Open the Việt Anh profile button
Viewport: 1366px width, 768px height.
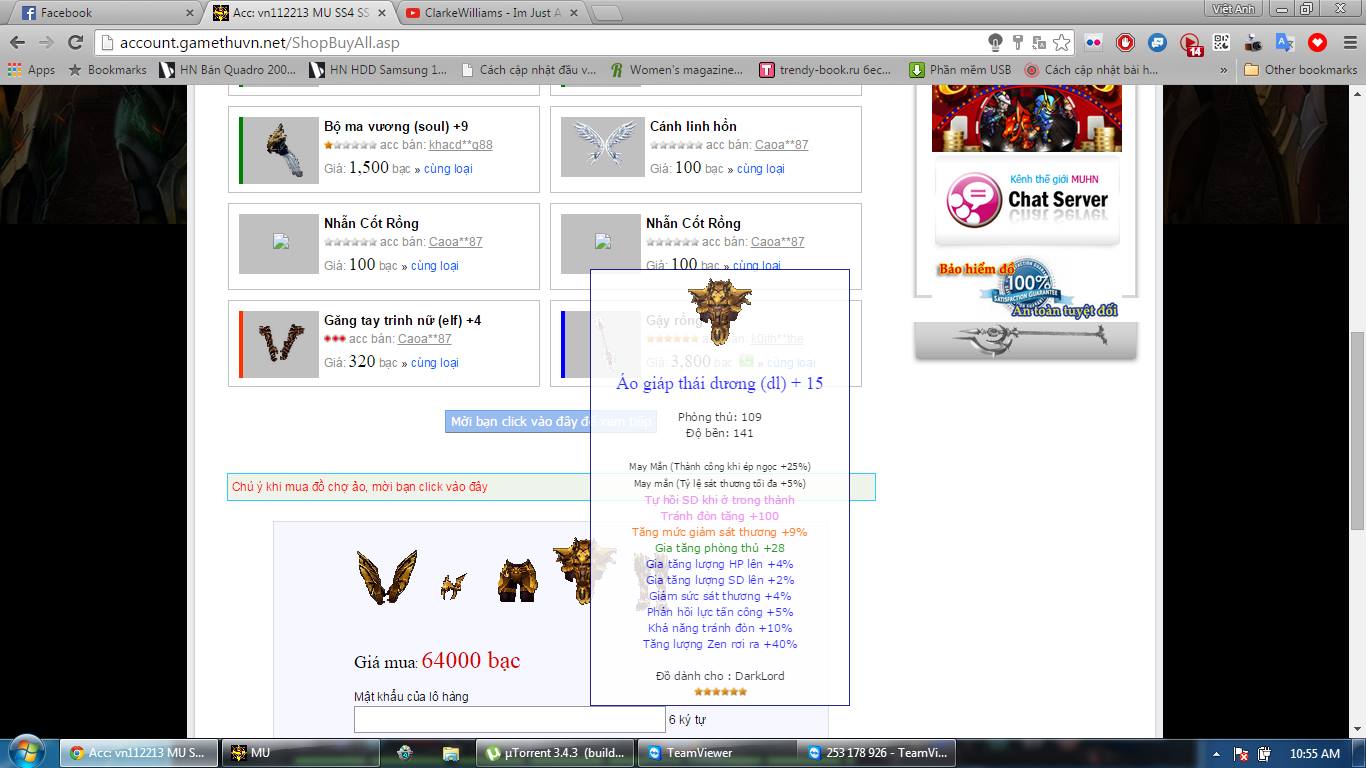[x=1234, y=9]
